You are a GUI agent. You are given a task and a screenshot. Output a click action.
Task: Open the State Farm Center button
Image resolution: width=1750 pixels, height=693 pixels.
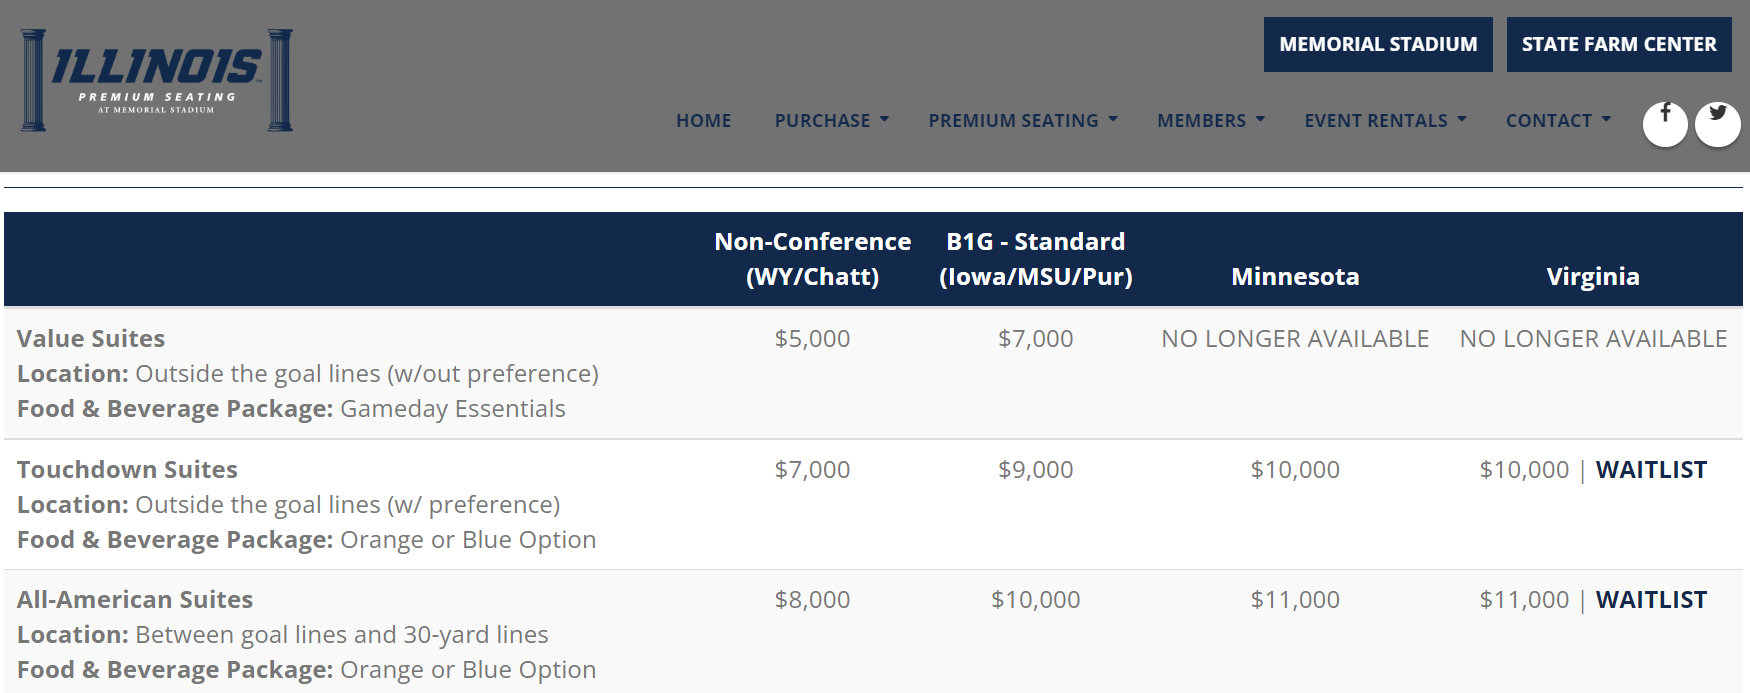point(1618,44)
